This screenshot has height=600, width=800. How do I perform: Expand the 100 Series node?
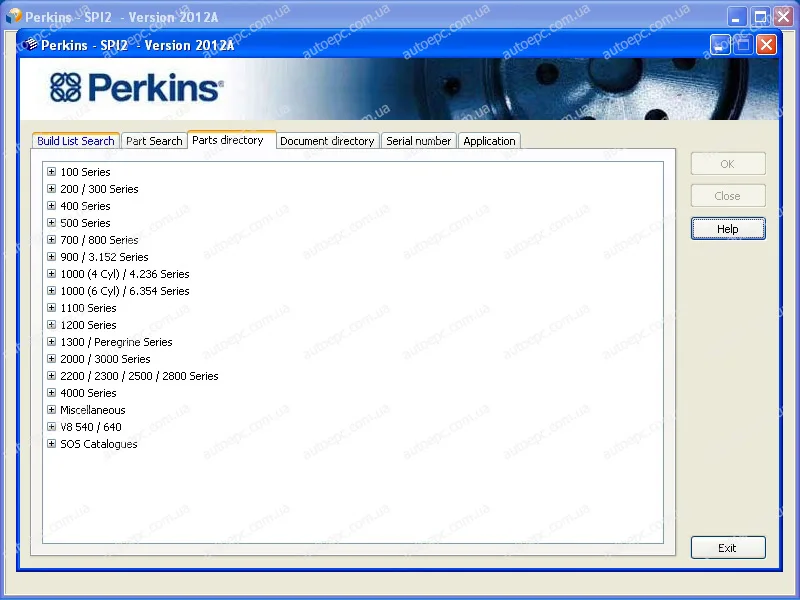(x=52, y=171)
